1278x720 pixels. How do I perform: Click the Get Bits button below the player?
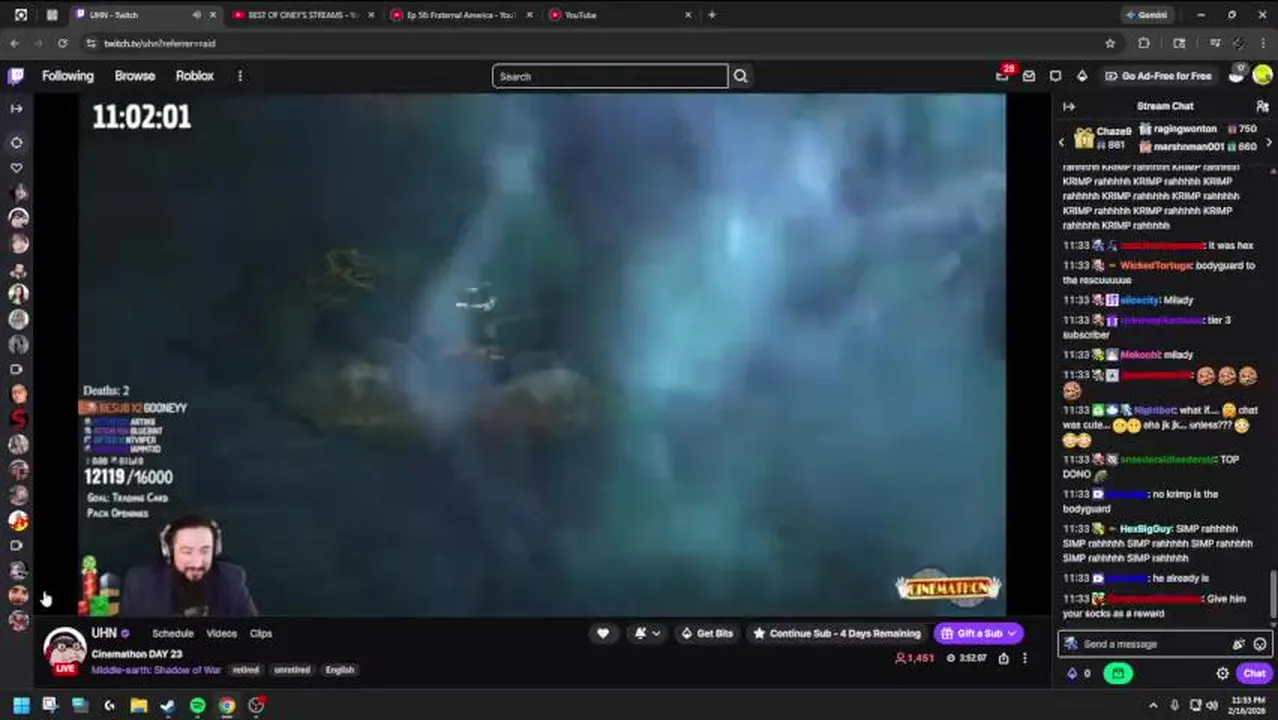coord(707,633)
